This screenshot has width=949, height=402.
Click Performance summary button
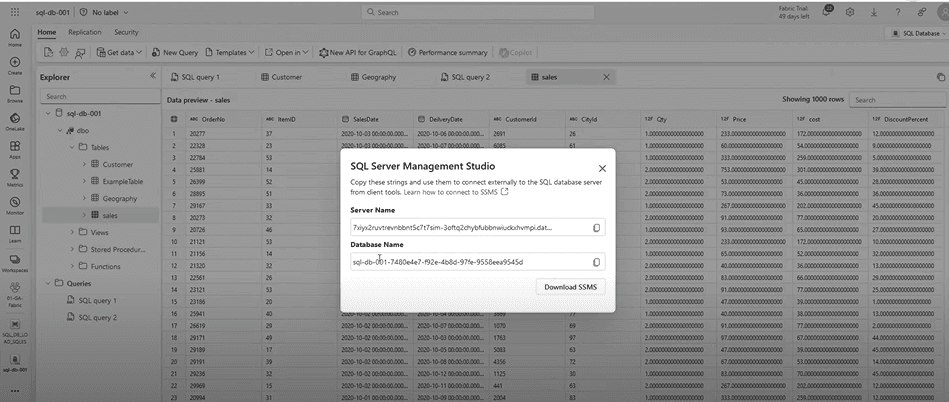(447, 53)
